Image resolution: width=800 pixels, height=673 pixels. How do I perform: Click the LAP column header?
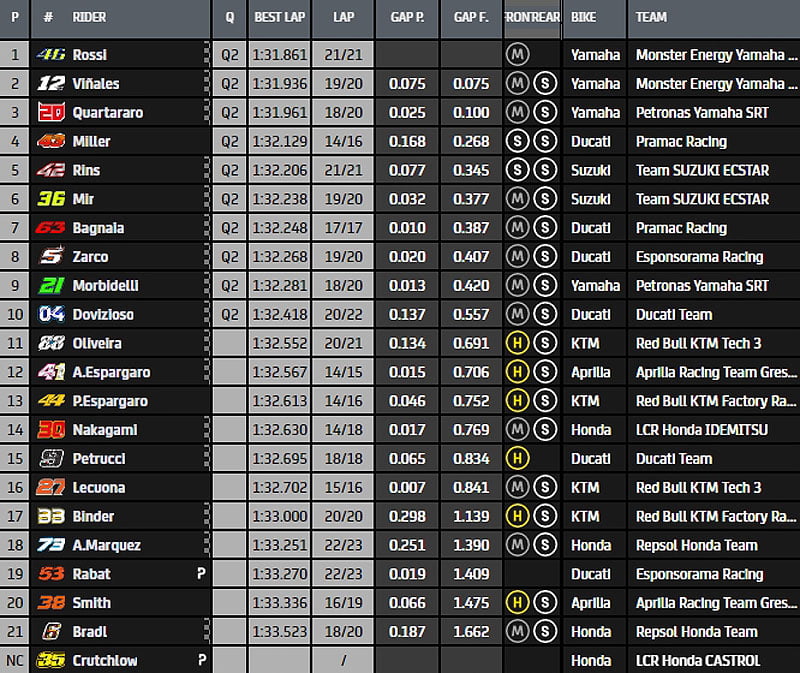343,18
